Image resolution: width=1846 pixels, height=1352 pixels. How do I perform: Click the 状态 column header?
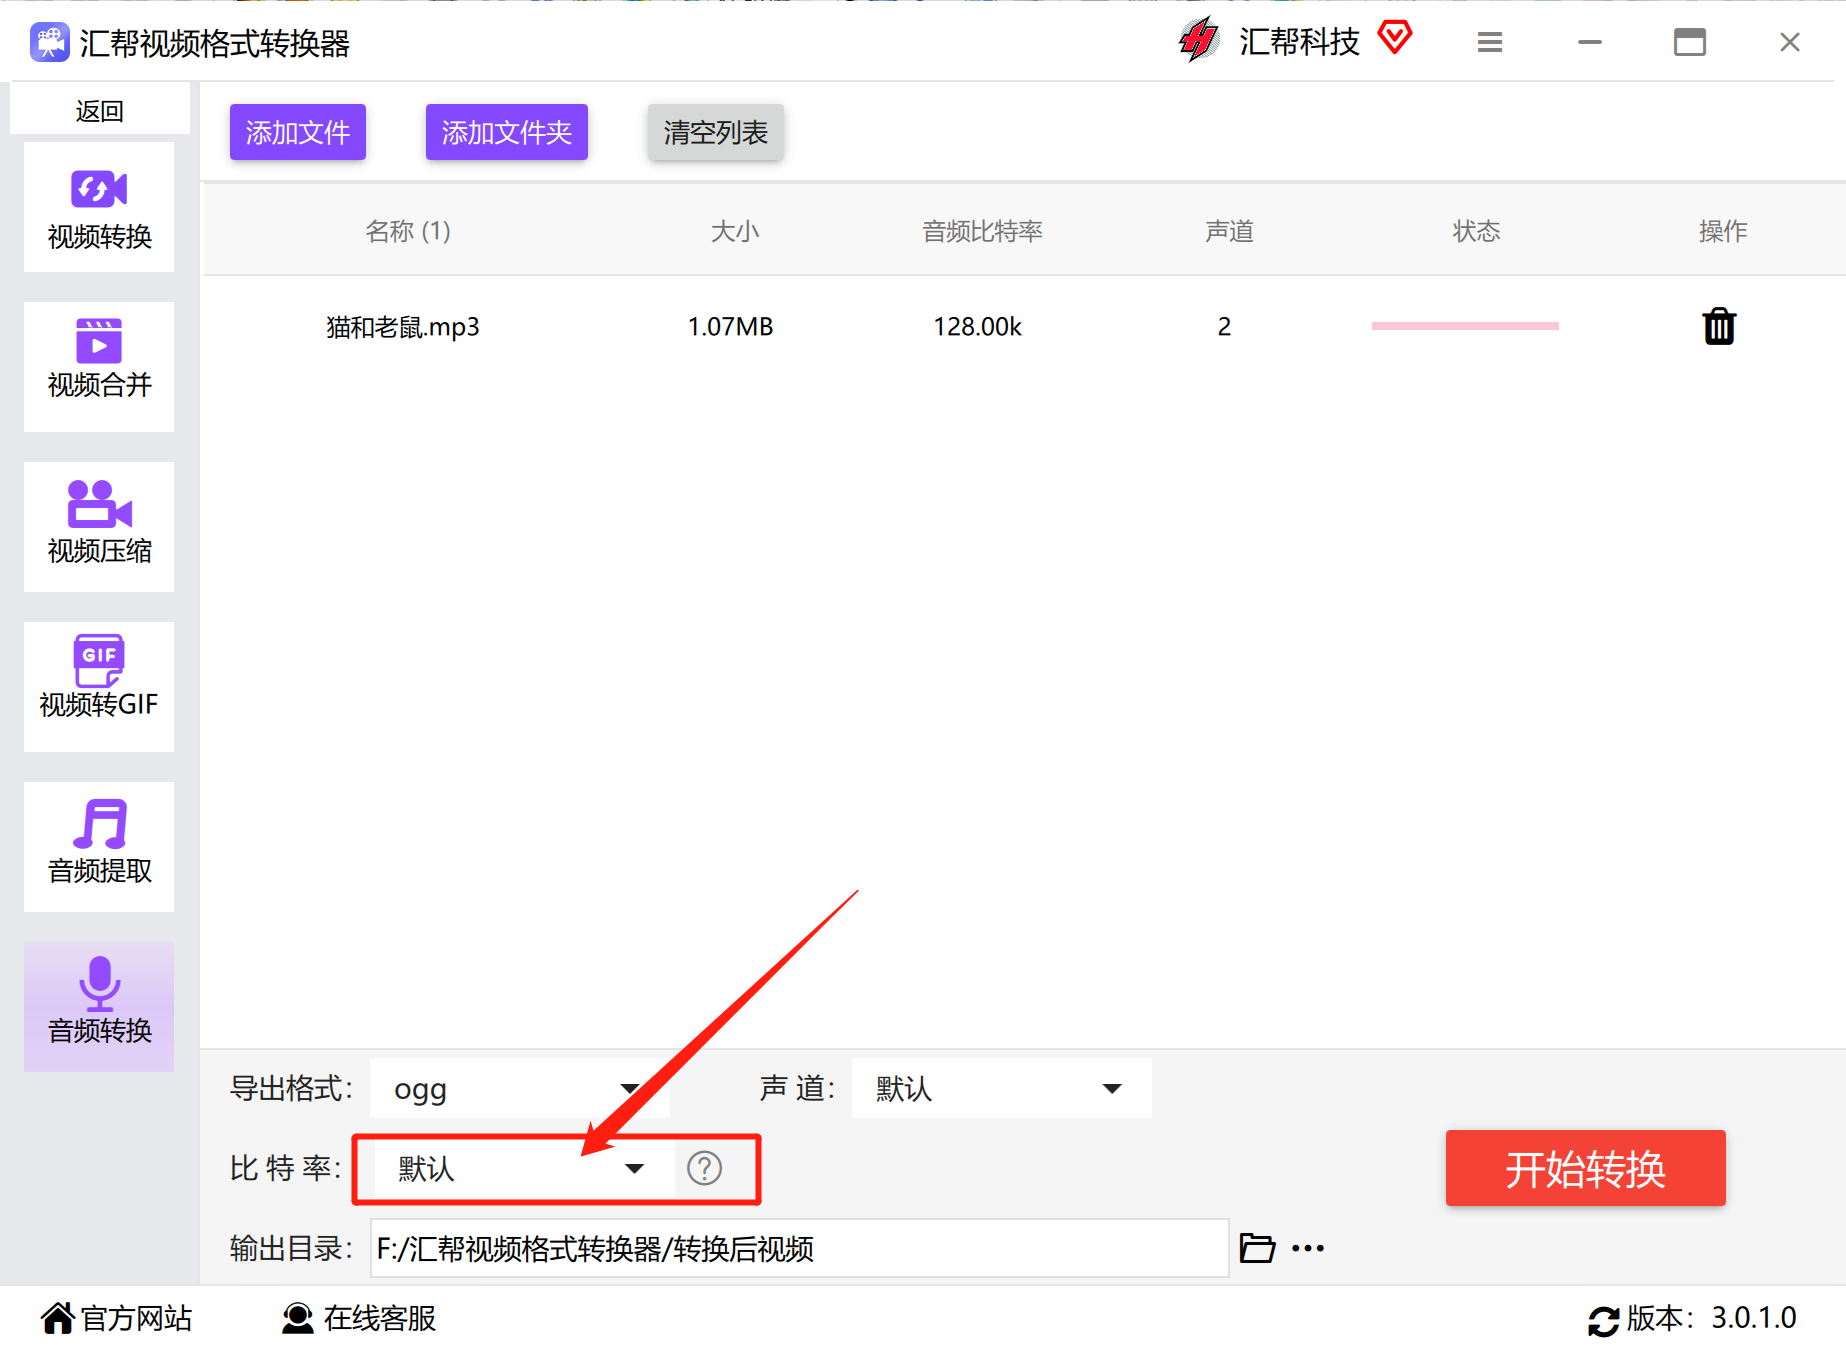tap(1476, 231)
